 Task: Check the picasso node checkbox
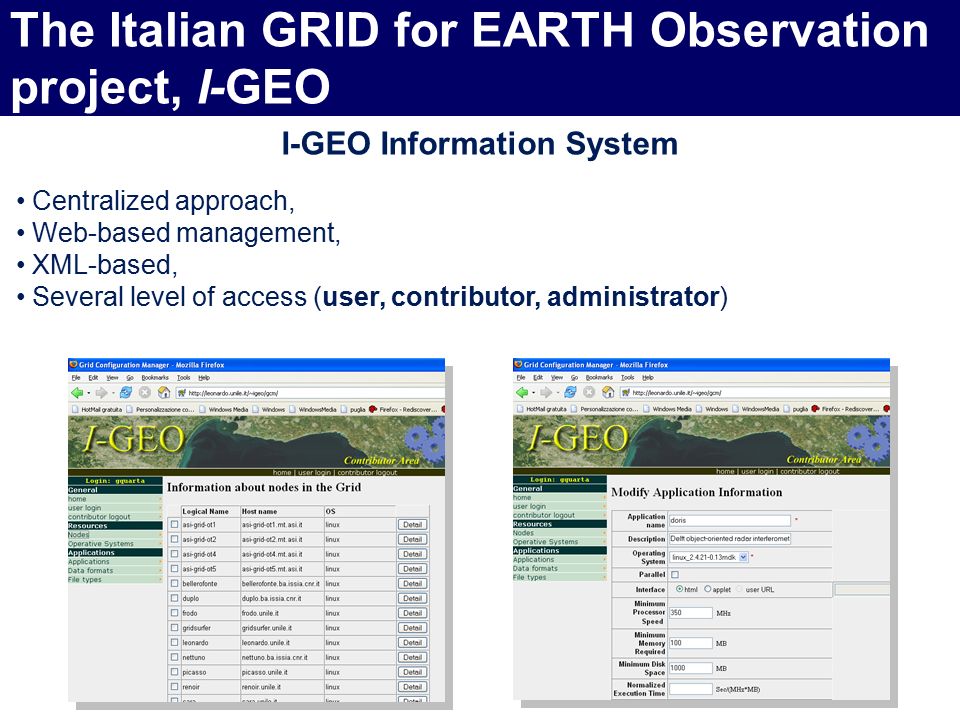tap(174, 672)
